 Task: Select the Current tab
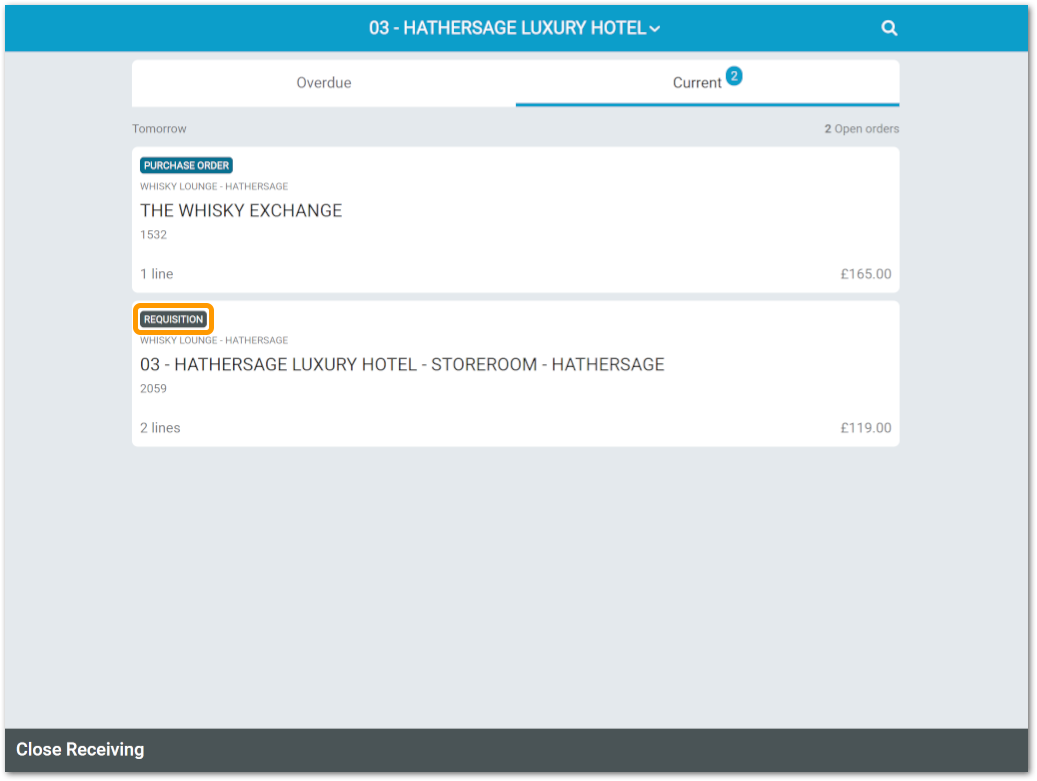[x=697, y=83]
